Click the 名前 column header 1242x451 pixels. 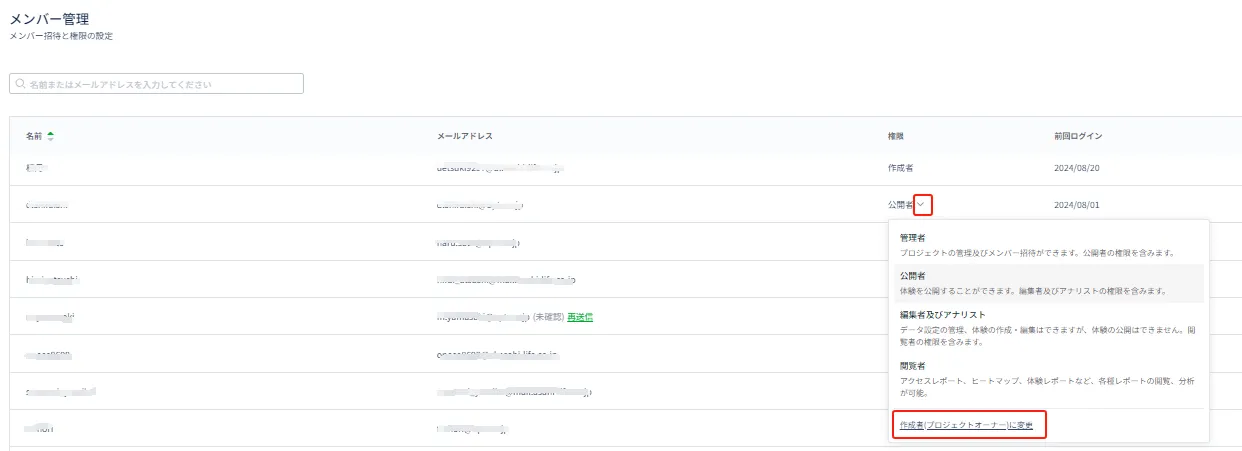pyautogui.click(x=35, y=136)
